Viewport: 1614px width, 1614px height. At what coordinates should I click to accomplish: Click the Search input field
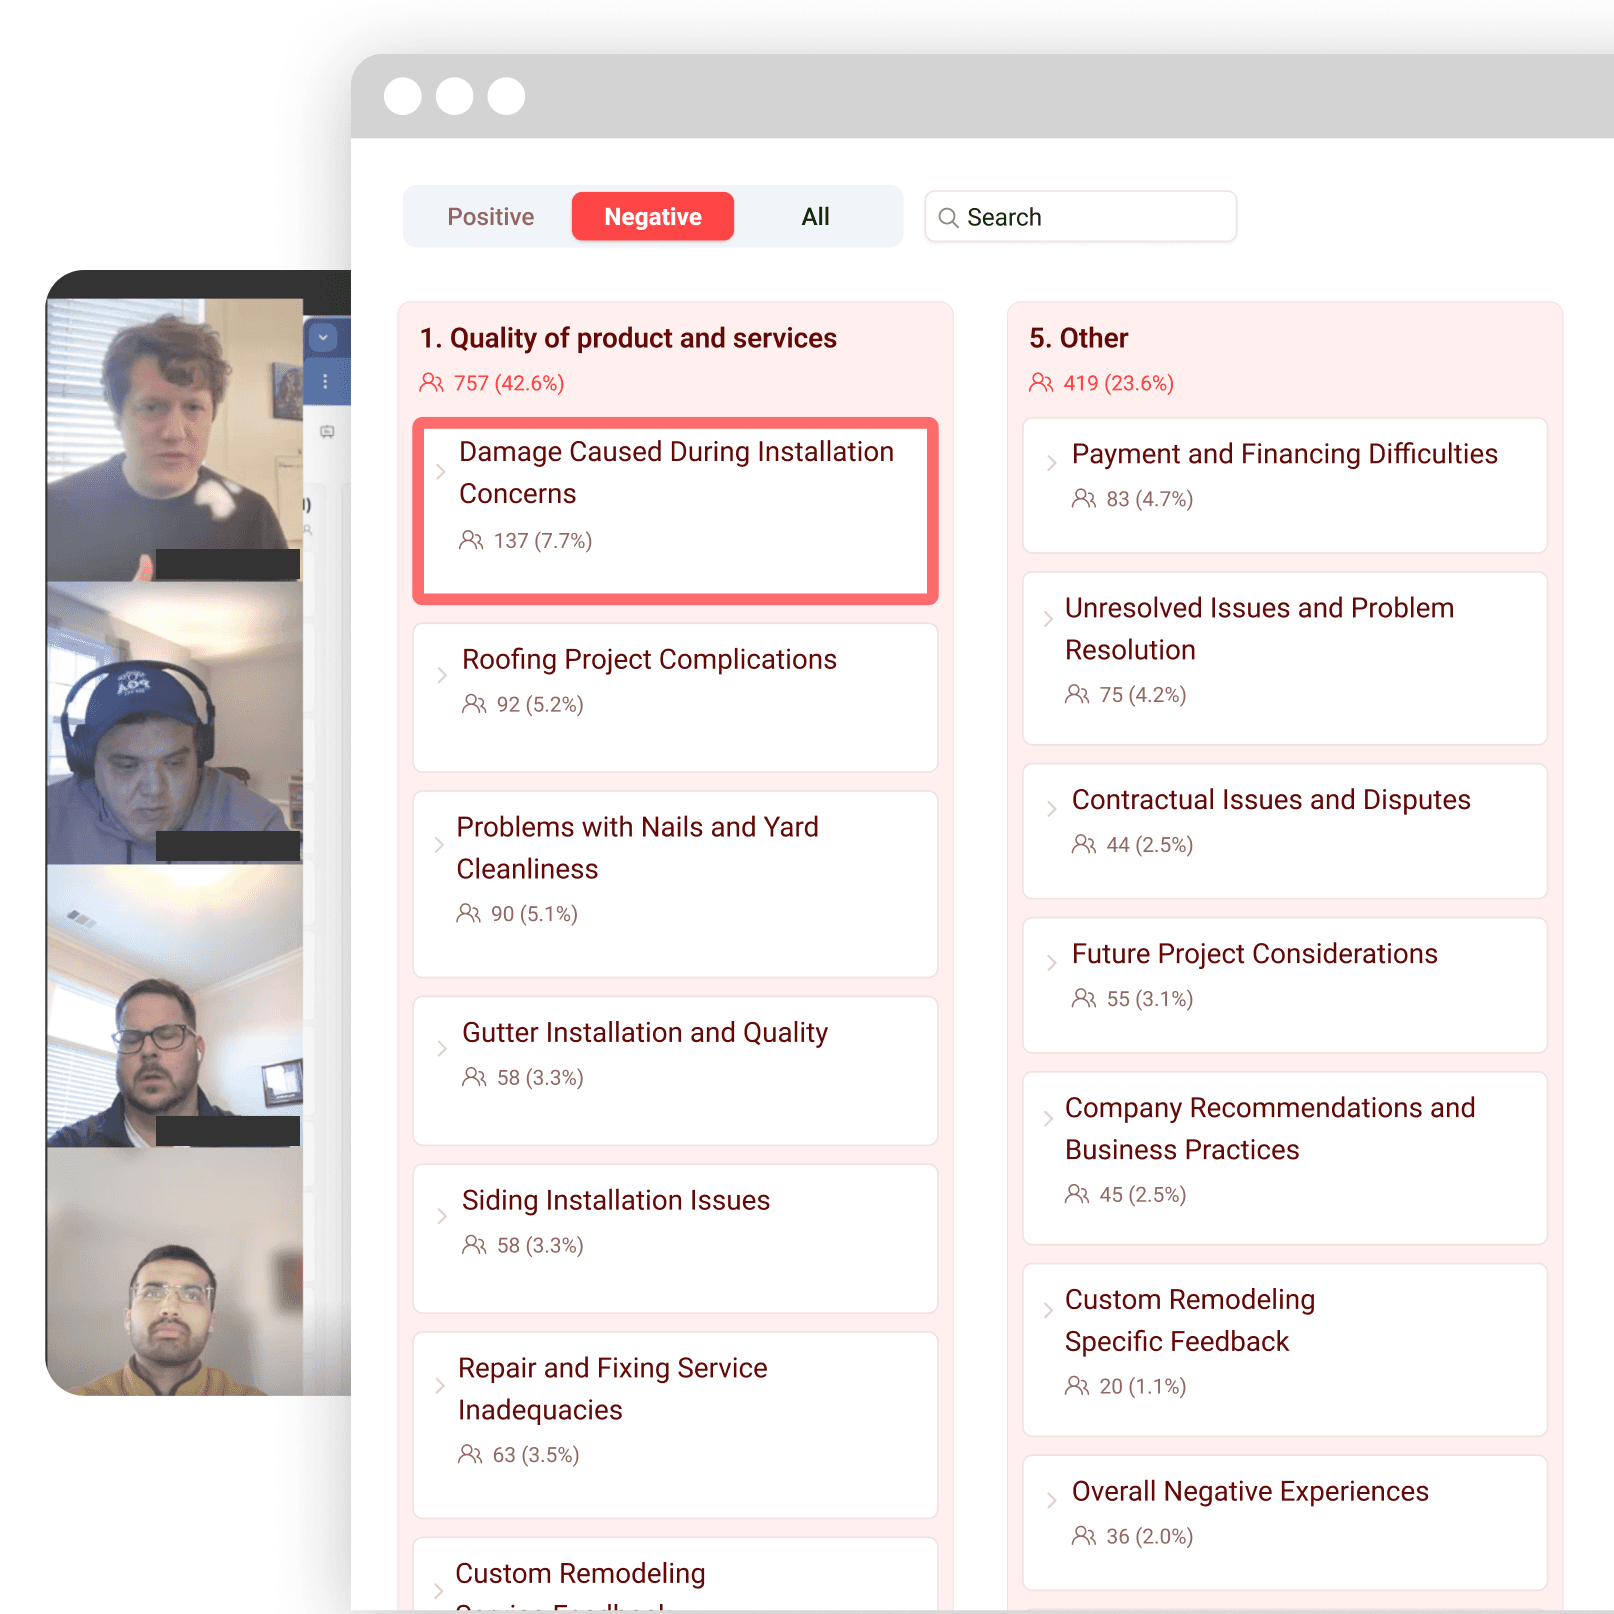(1081, 217)
